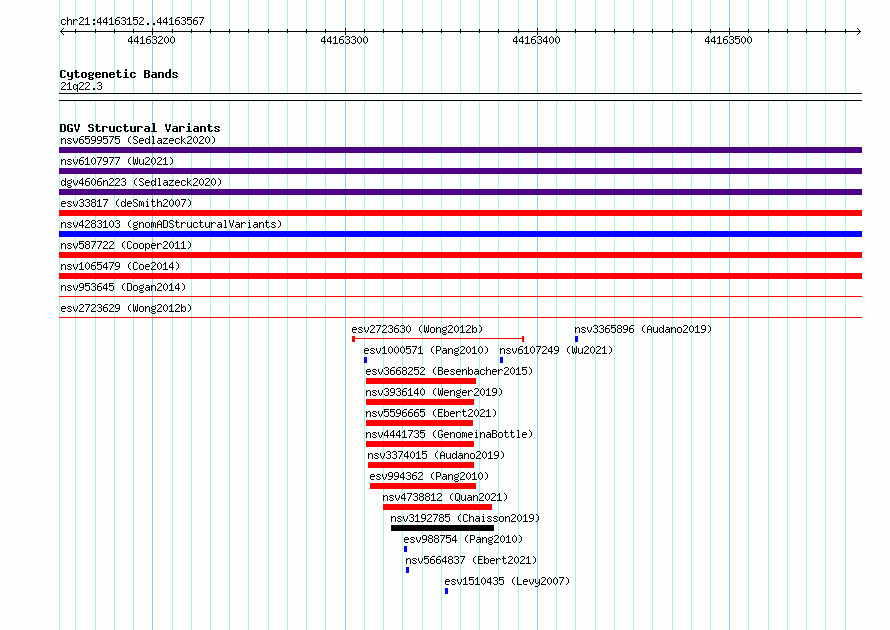Open nsv6107249 (Wu2021) label

556,350
